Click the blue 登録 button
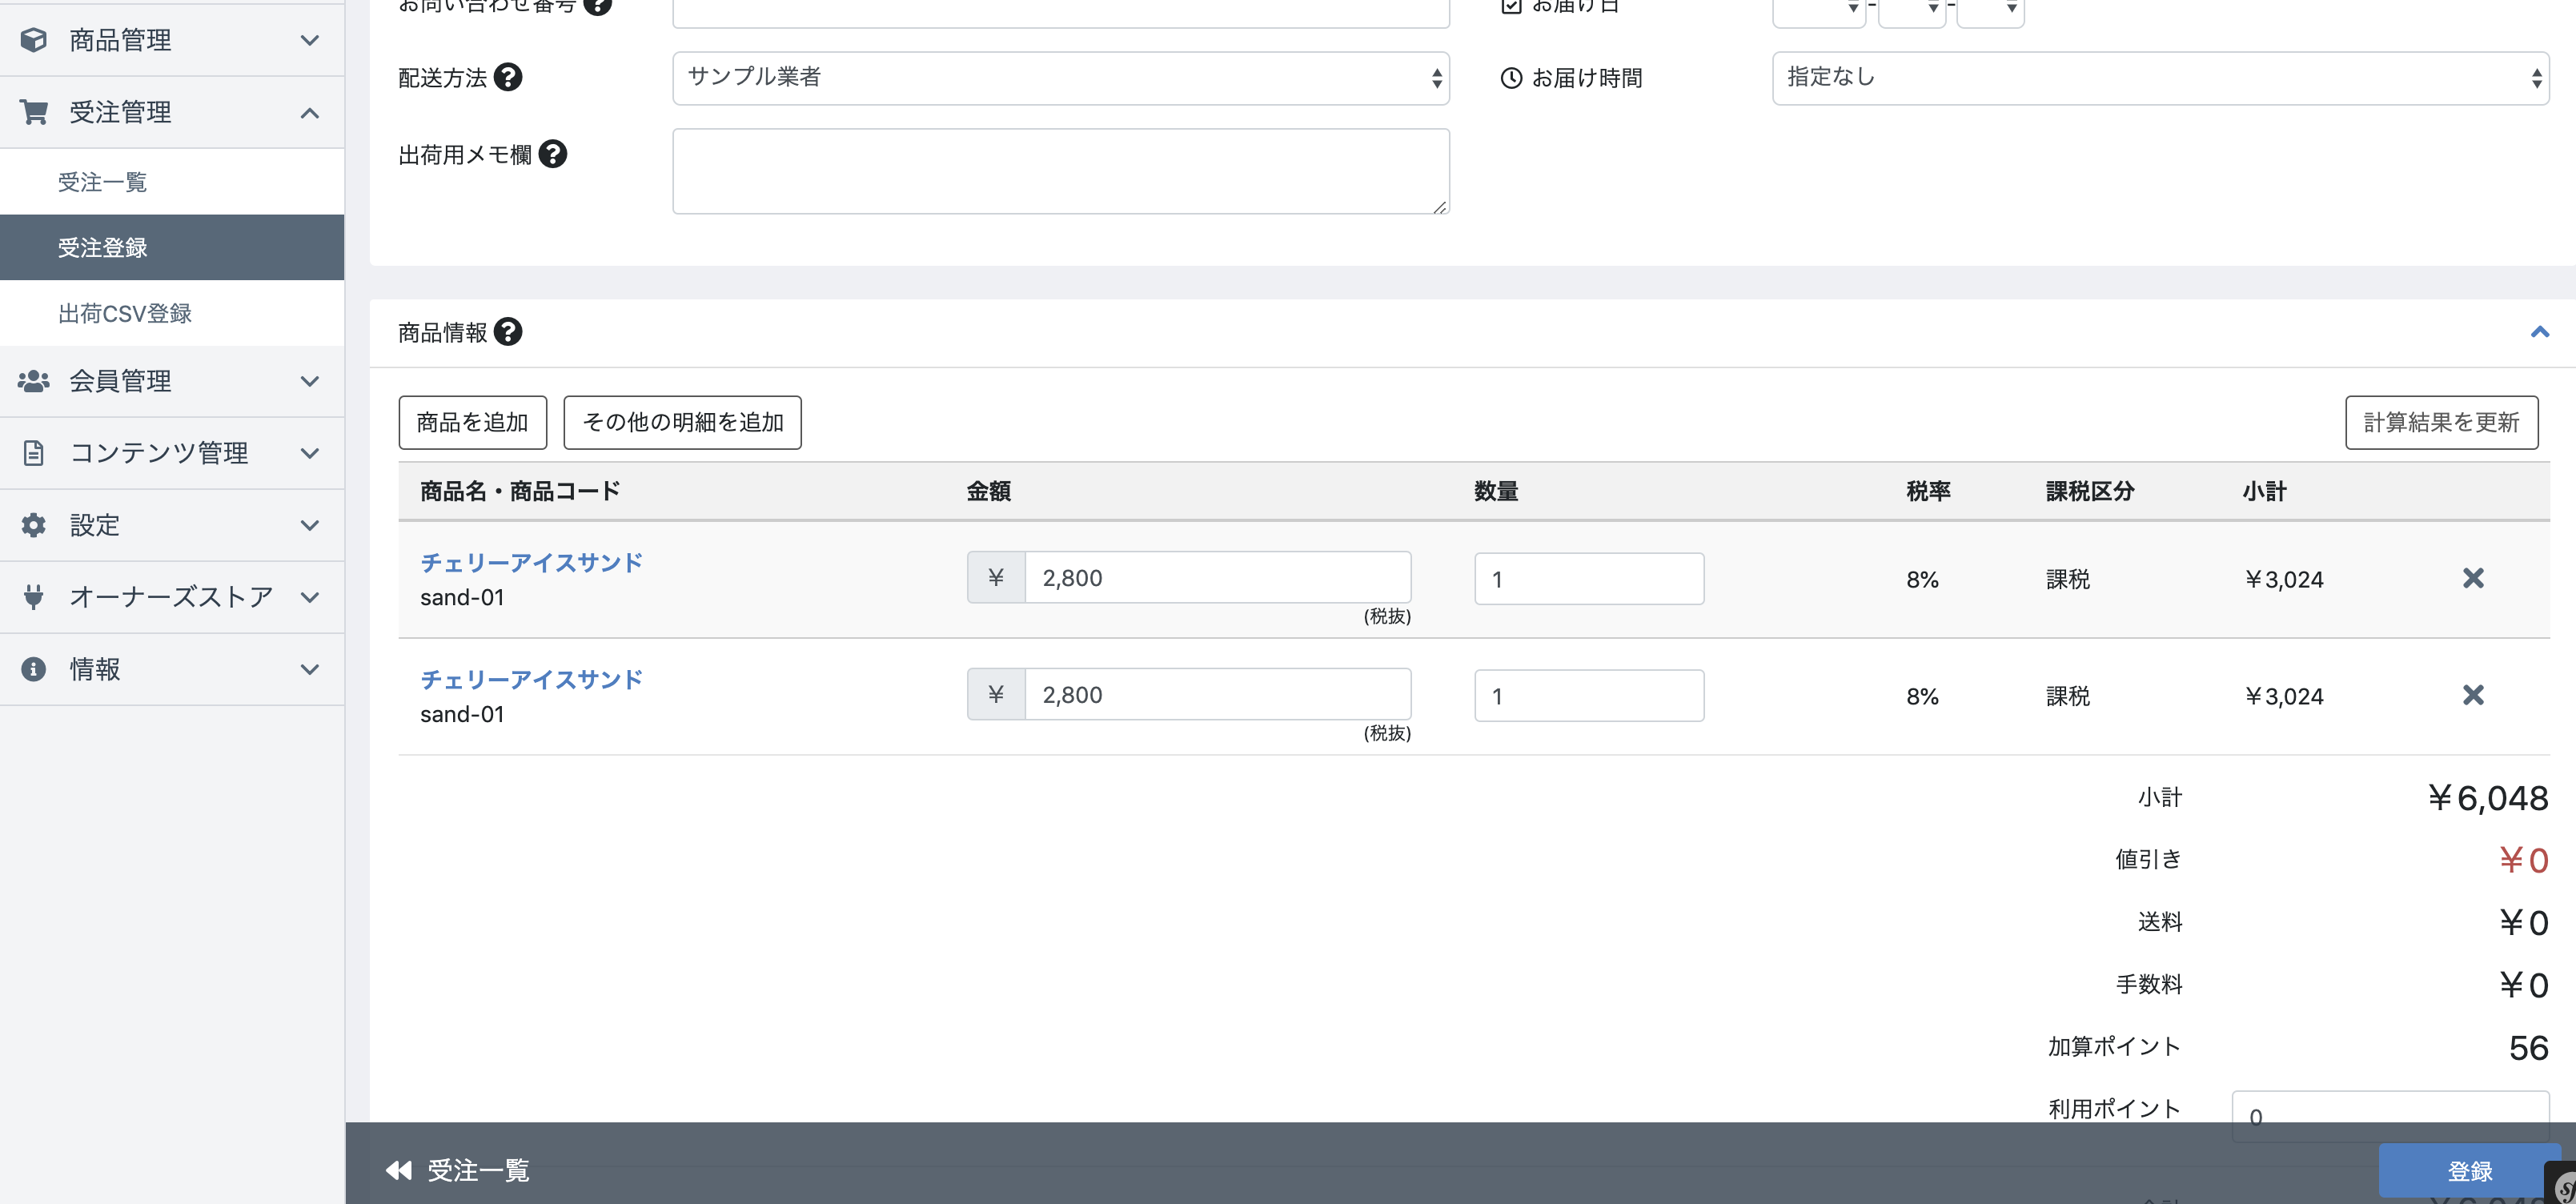The image size is (2576, 1204). (2469, 1170)
